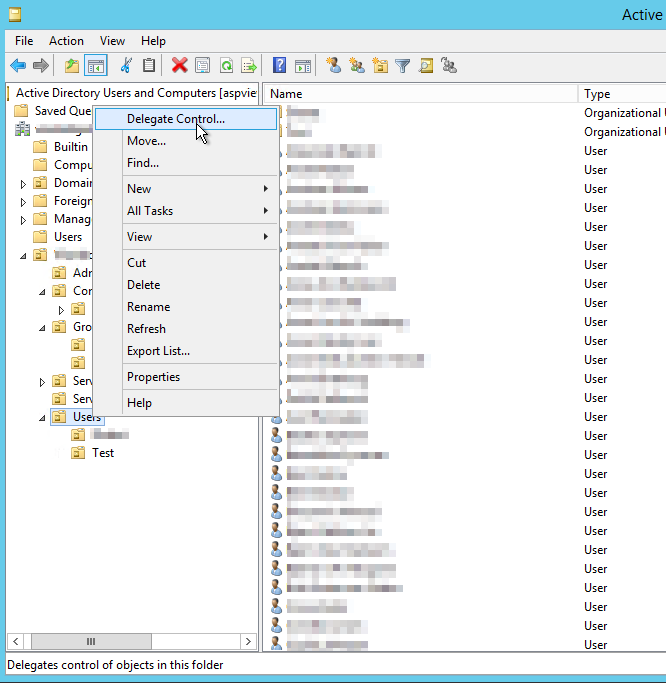Screen dimensions: 666x683
Task: Open Help via the blue question mark icon
Action: (279, 66)
